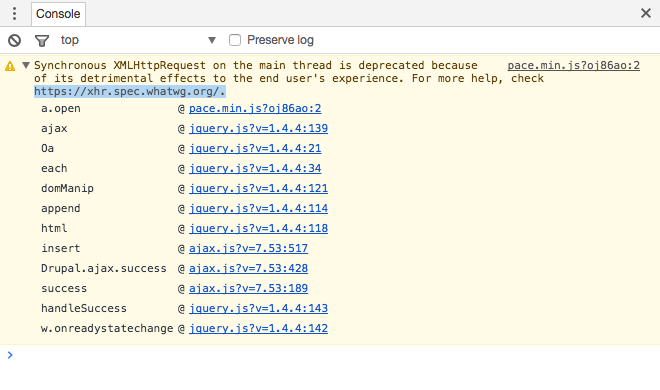This screenshot has width=660, height=390.
Task: Enable the Preserve log checkbox
Action: 235,40
